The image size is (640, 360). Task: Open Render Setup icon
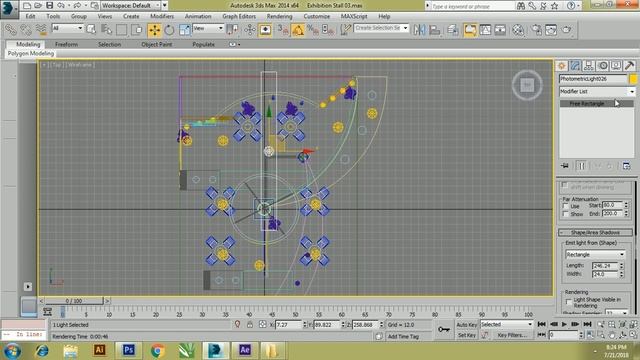[x=536, y=30]
